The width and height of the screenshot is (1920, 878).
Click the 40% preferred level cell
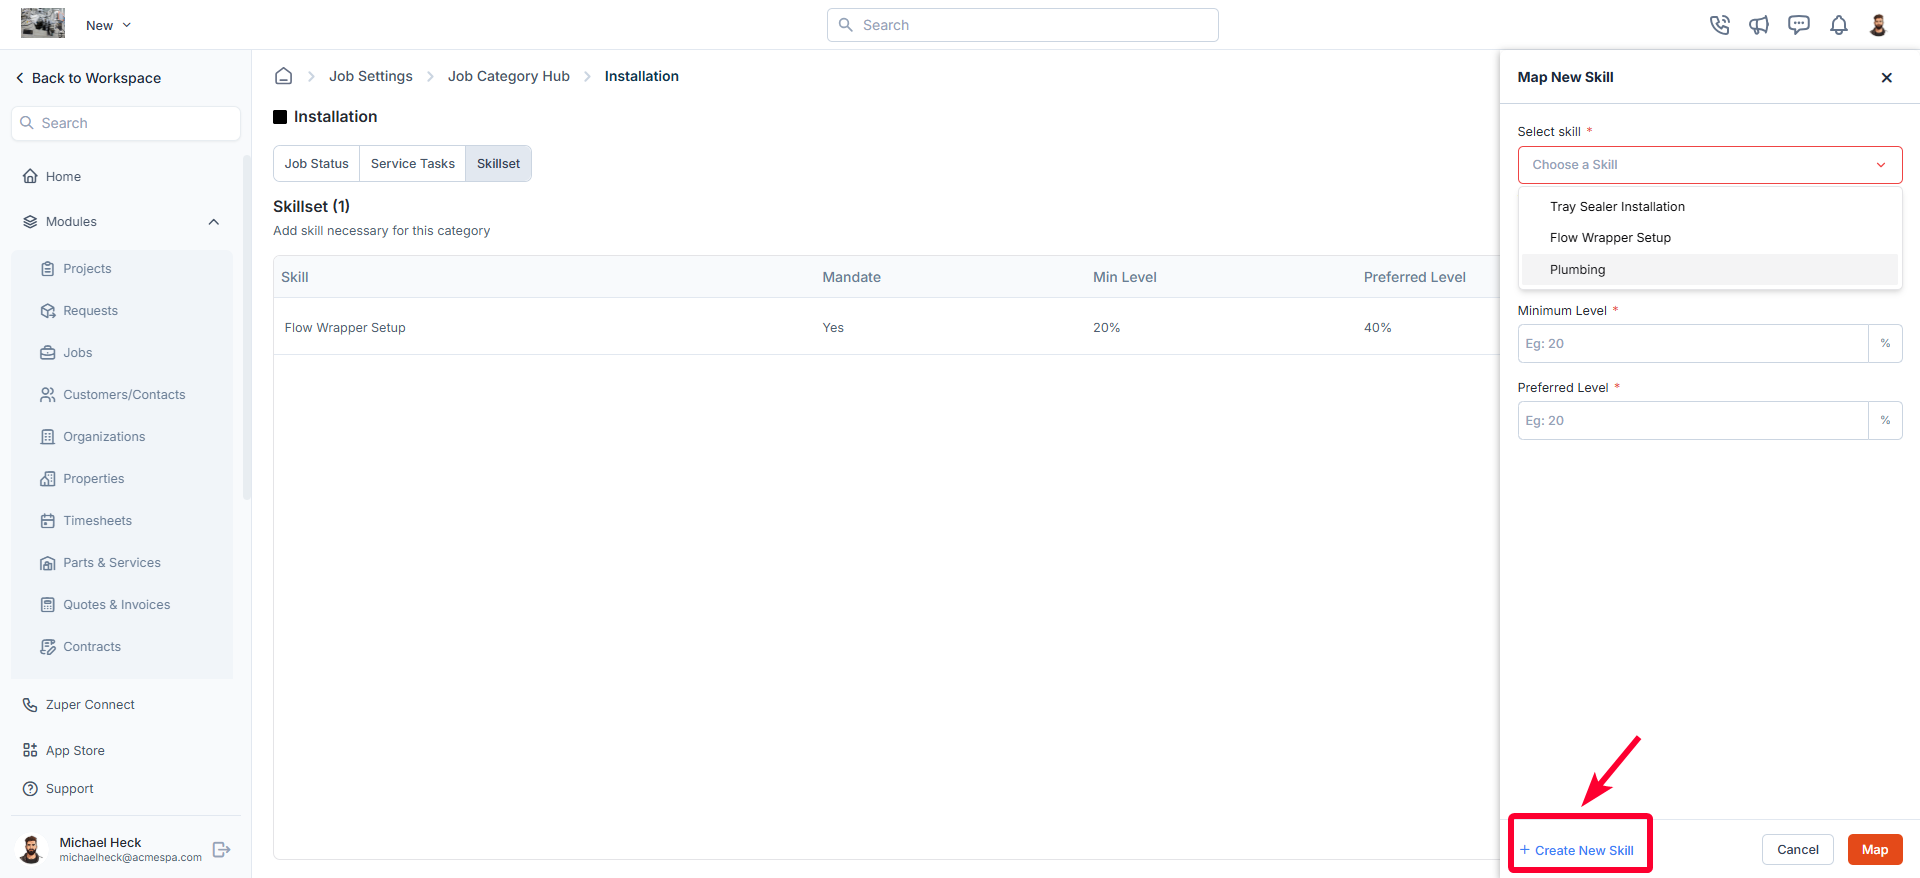[1378, 328]
